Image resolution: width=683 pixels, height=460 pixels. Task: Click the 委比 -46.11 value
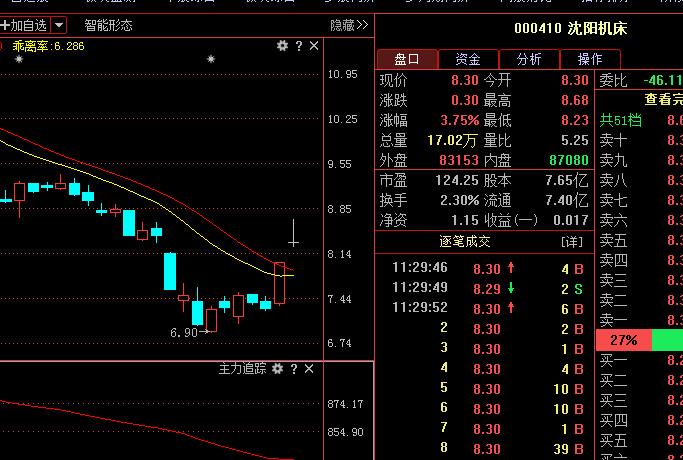[x=663, y=80]
